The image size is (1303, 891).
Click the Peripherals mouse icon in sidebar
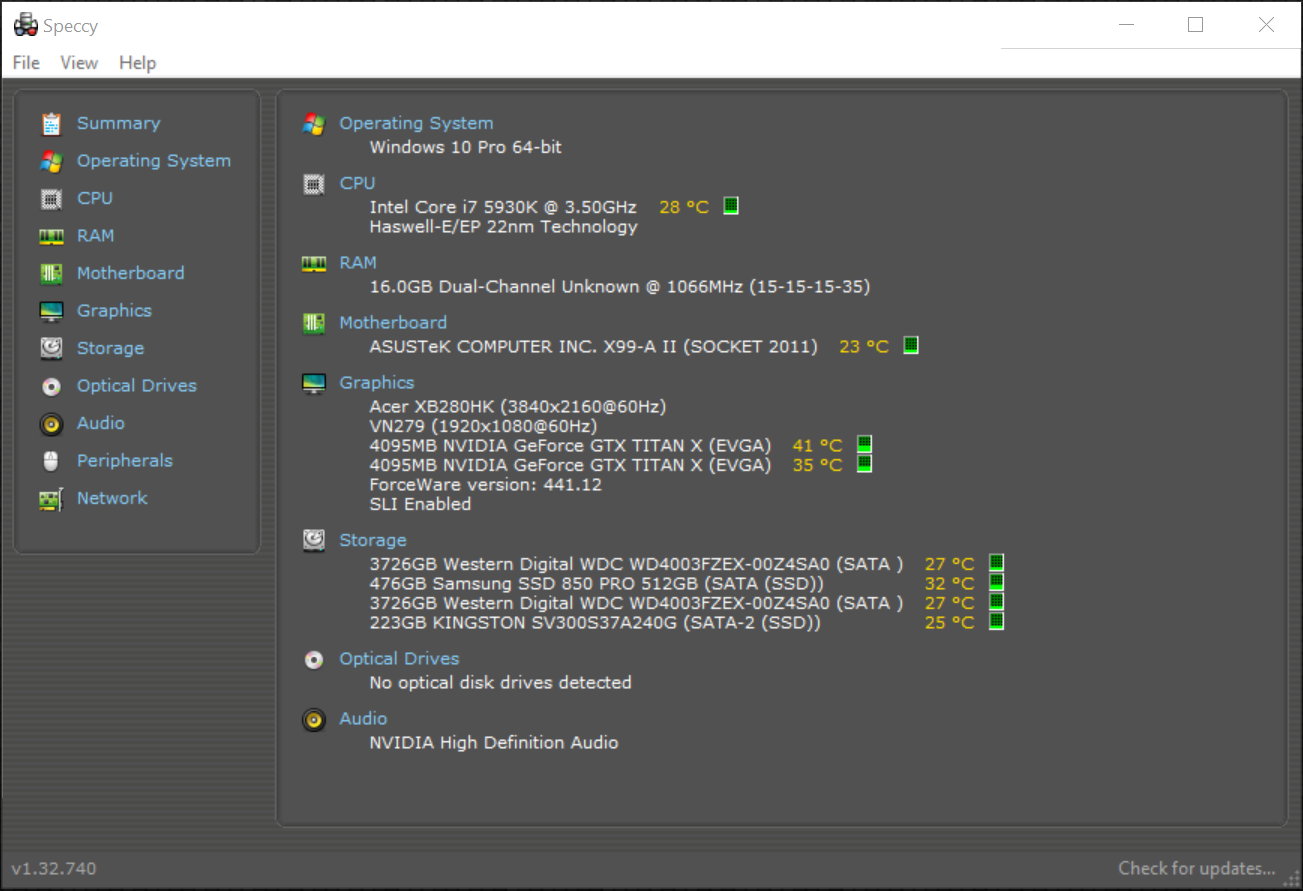pyautogui.click(x=51, y=461)
